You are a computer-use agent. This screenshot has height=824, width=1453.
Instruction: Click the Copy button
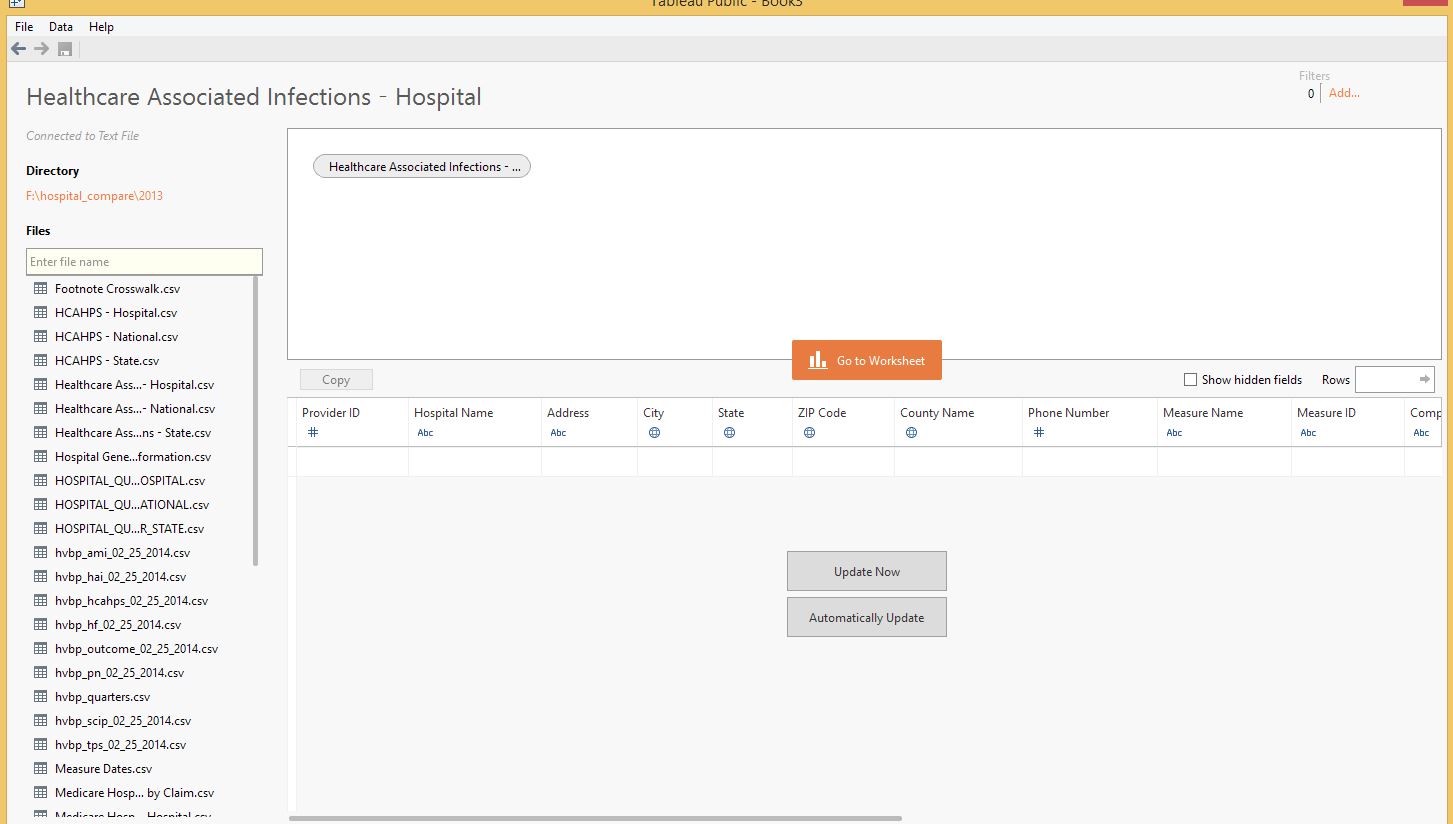tap(336, 379)
